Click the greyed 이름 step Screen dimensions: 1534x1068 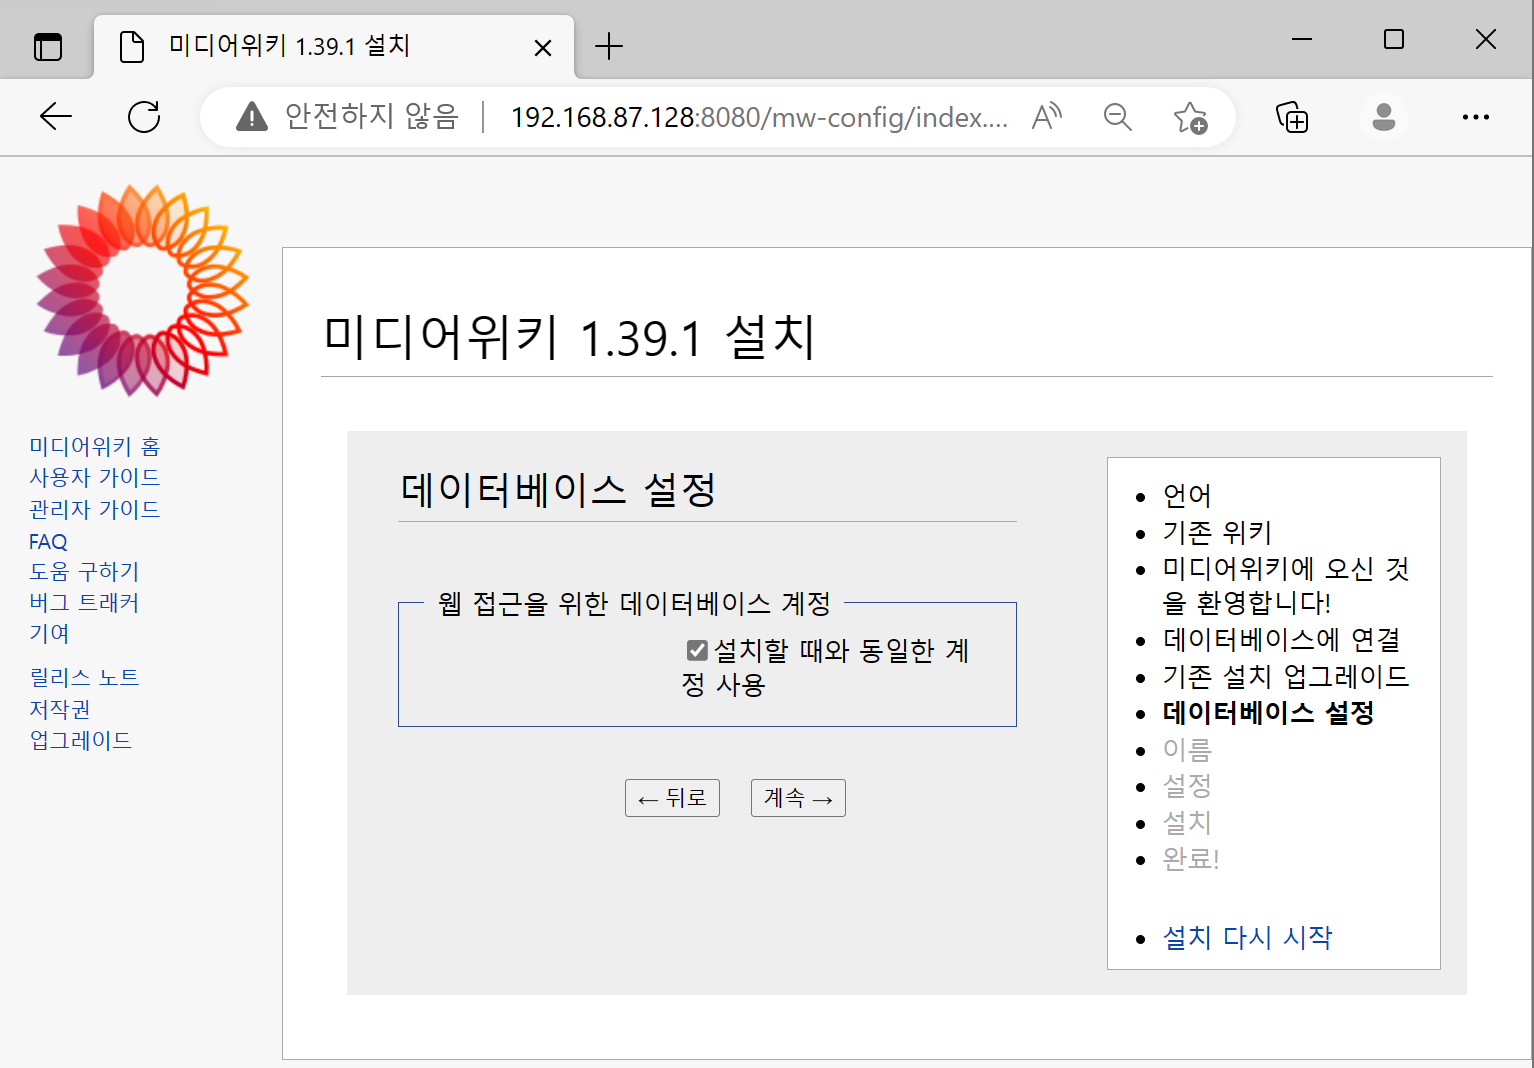(x=1187, y=750)
